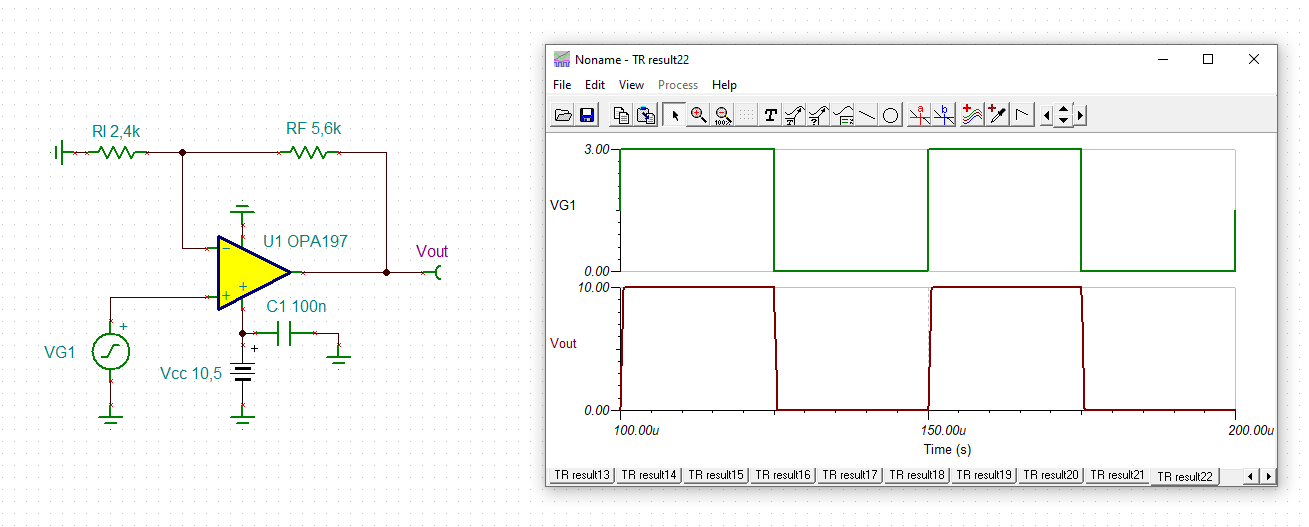
Task: Click the Zoom 100% magnifier icon
Action: [x=722, y=115]
